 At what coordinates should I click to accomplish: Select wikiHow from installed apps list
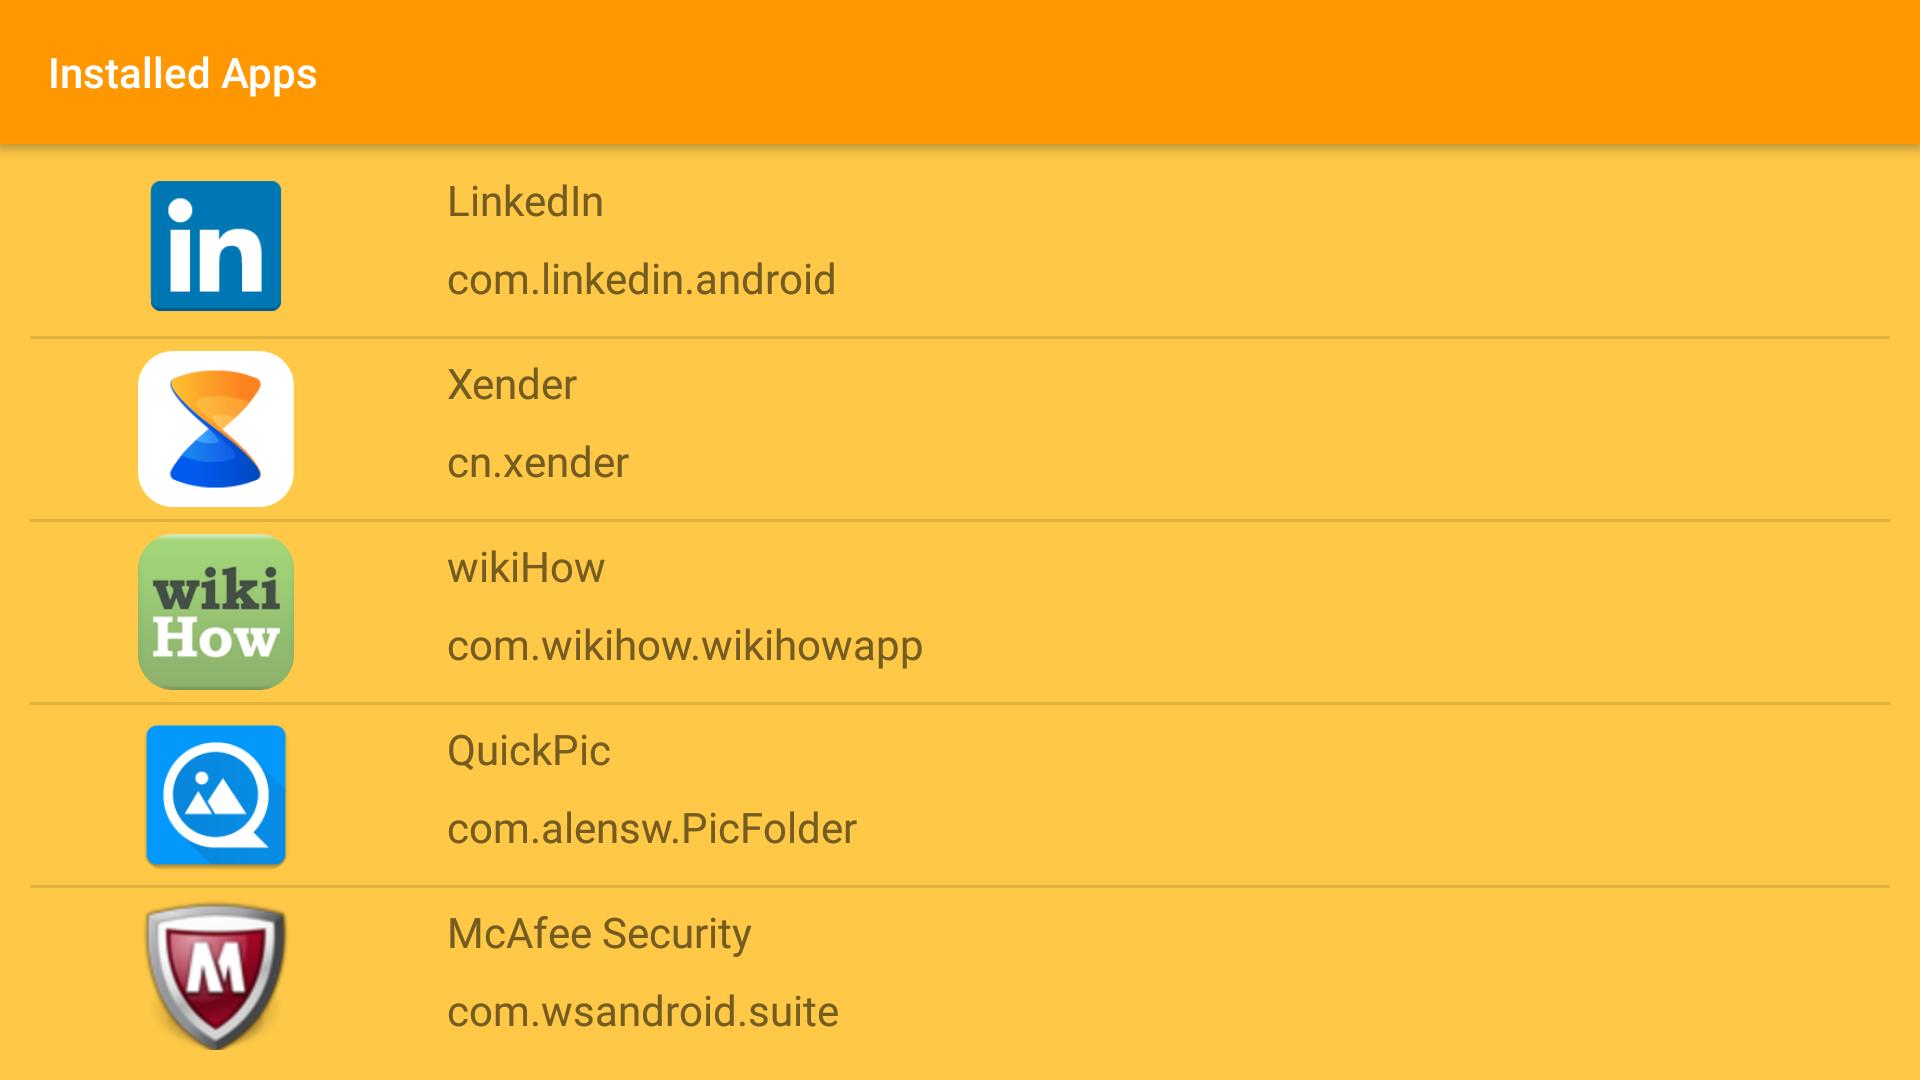click(x=960, y=611)
